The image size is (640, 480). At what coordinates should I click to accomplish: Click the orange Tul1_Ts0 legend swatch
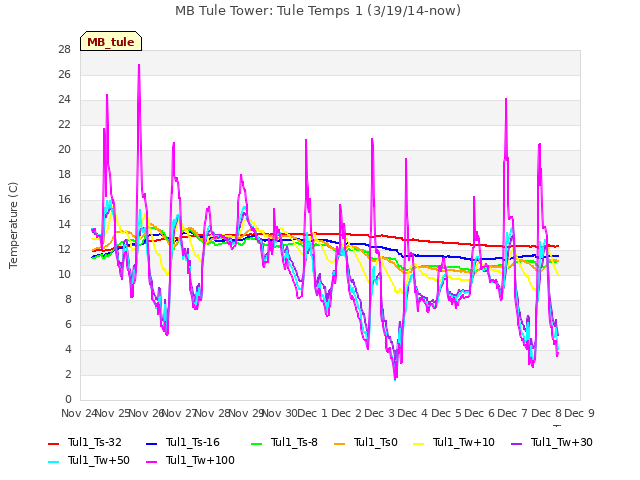pyautogui.click(x=340, y=443)
